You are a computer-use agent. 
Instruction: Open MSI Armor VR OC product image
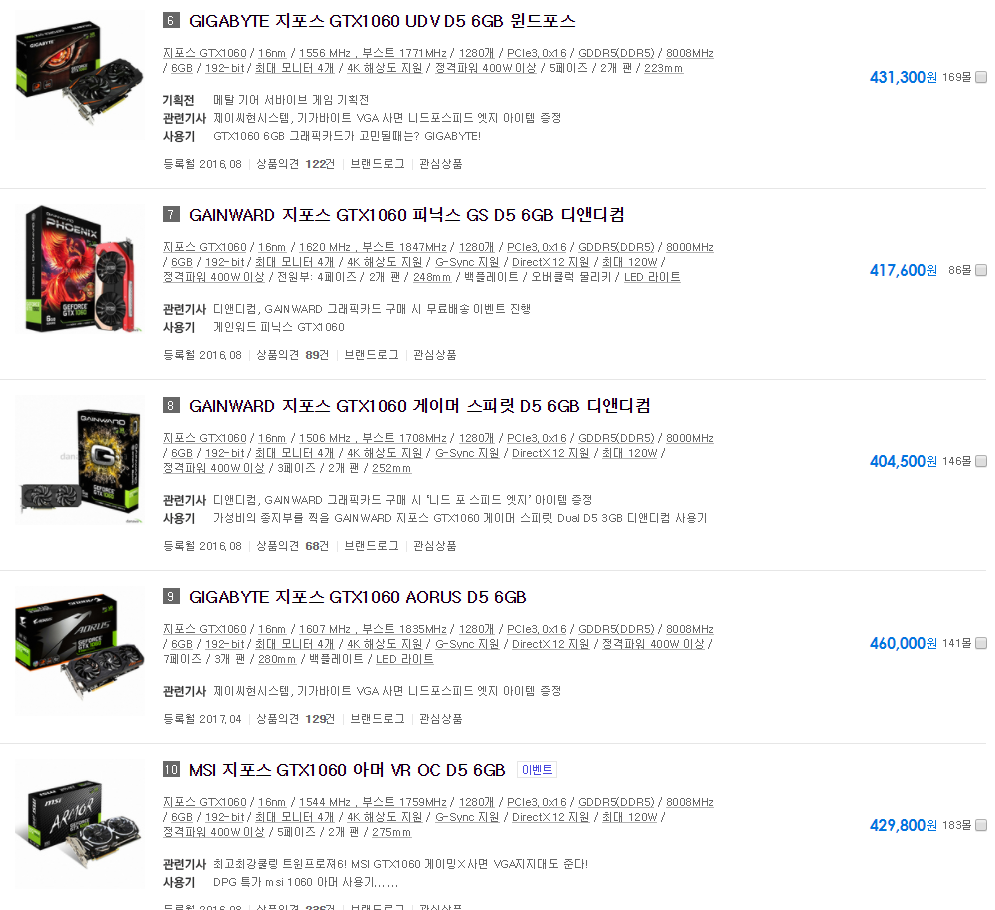(79, 824)
